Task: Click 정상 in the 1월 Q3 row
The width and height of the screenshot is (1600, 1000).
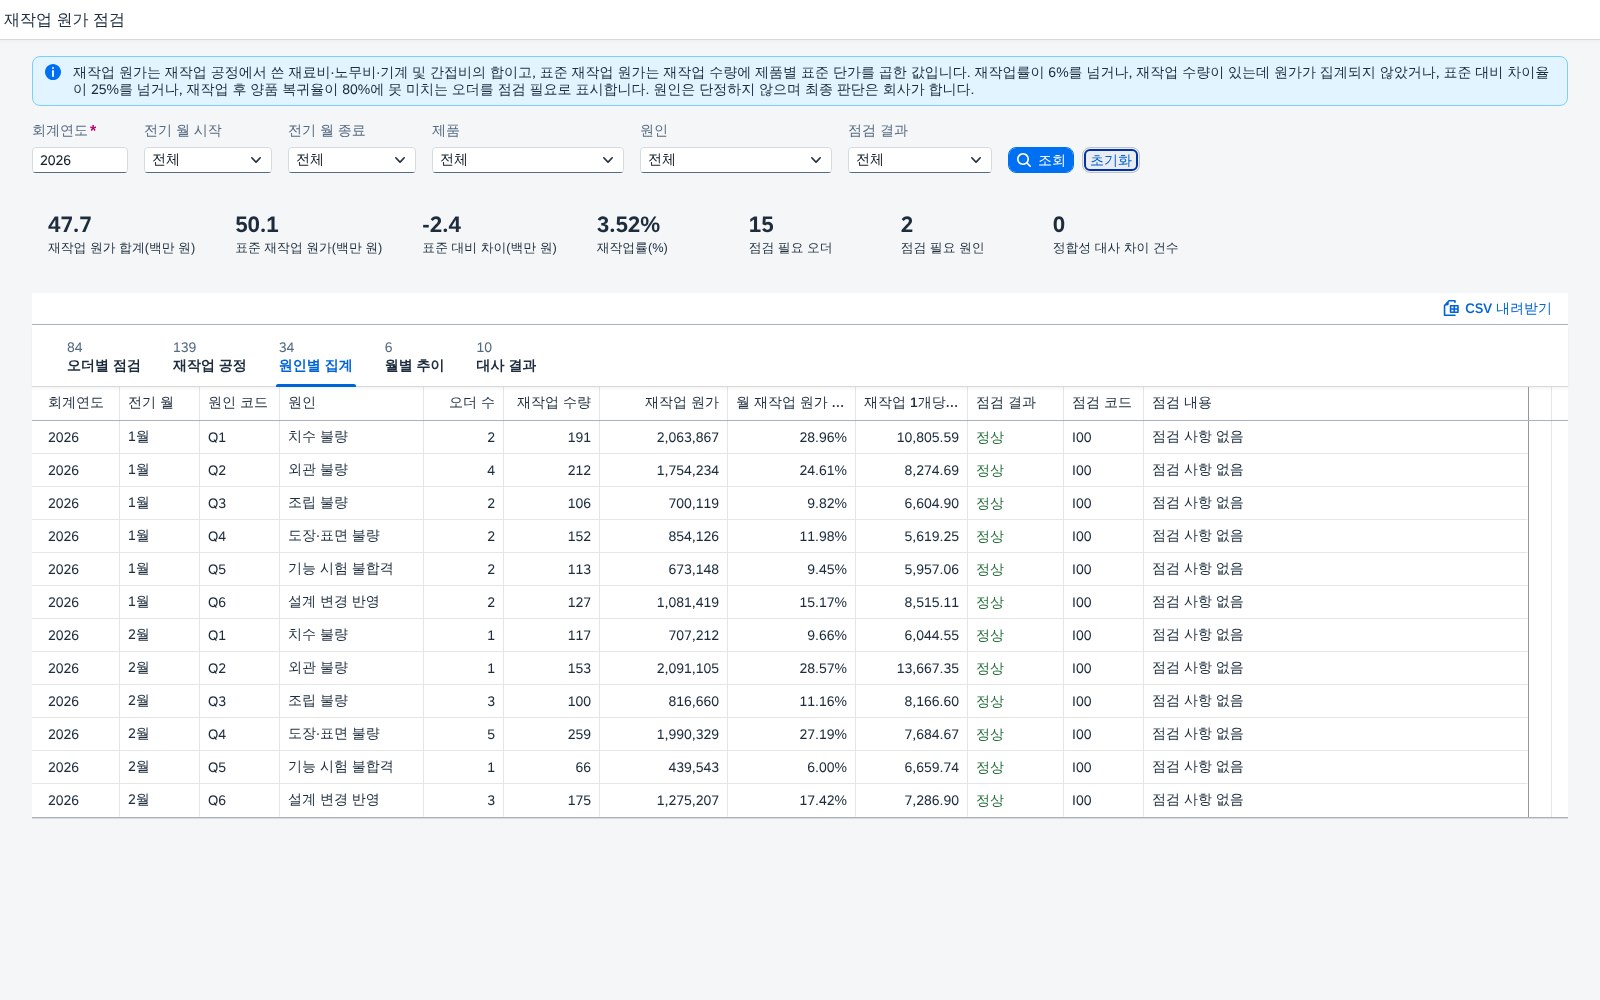Action: [x=990, y=504]
